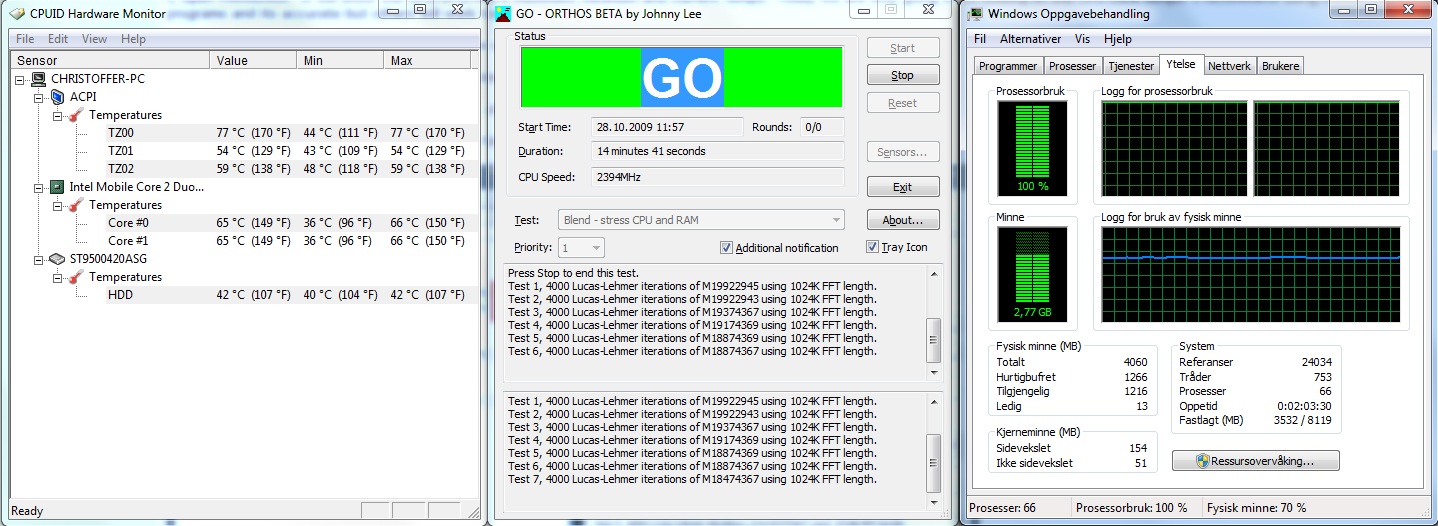Collapse HDD Temperatures branch

click(58, 277)
